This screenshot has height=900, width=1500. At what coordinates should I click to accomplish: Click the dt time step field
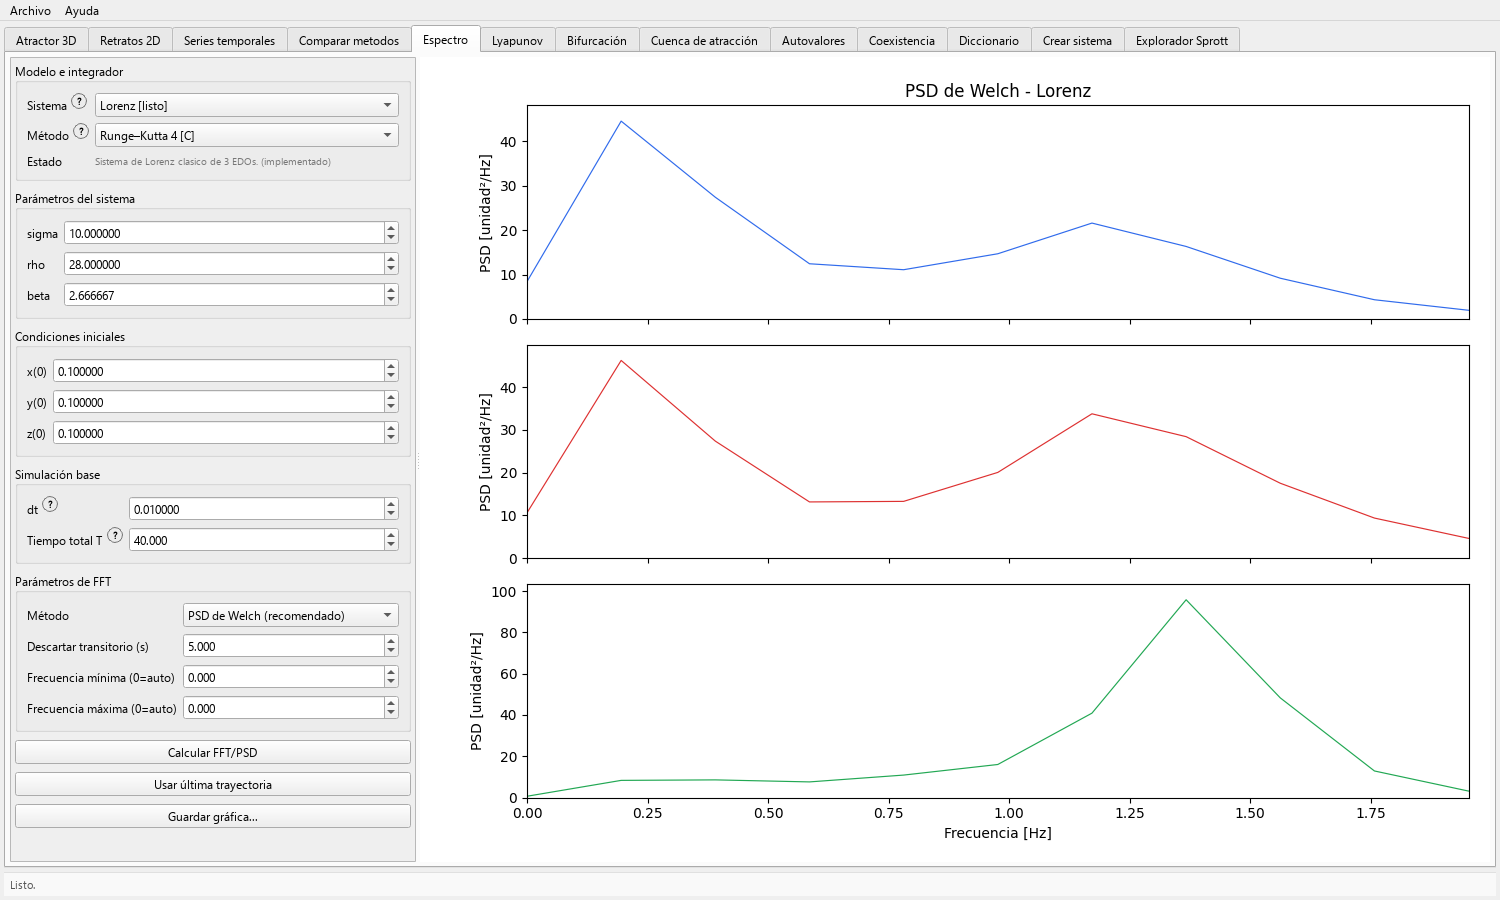(256, 509)
